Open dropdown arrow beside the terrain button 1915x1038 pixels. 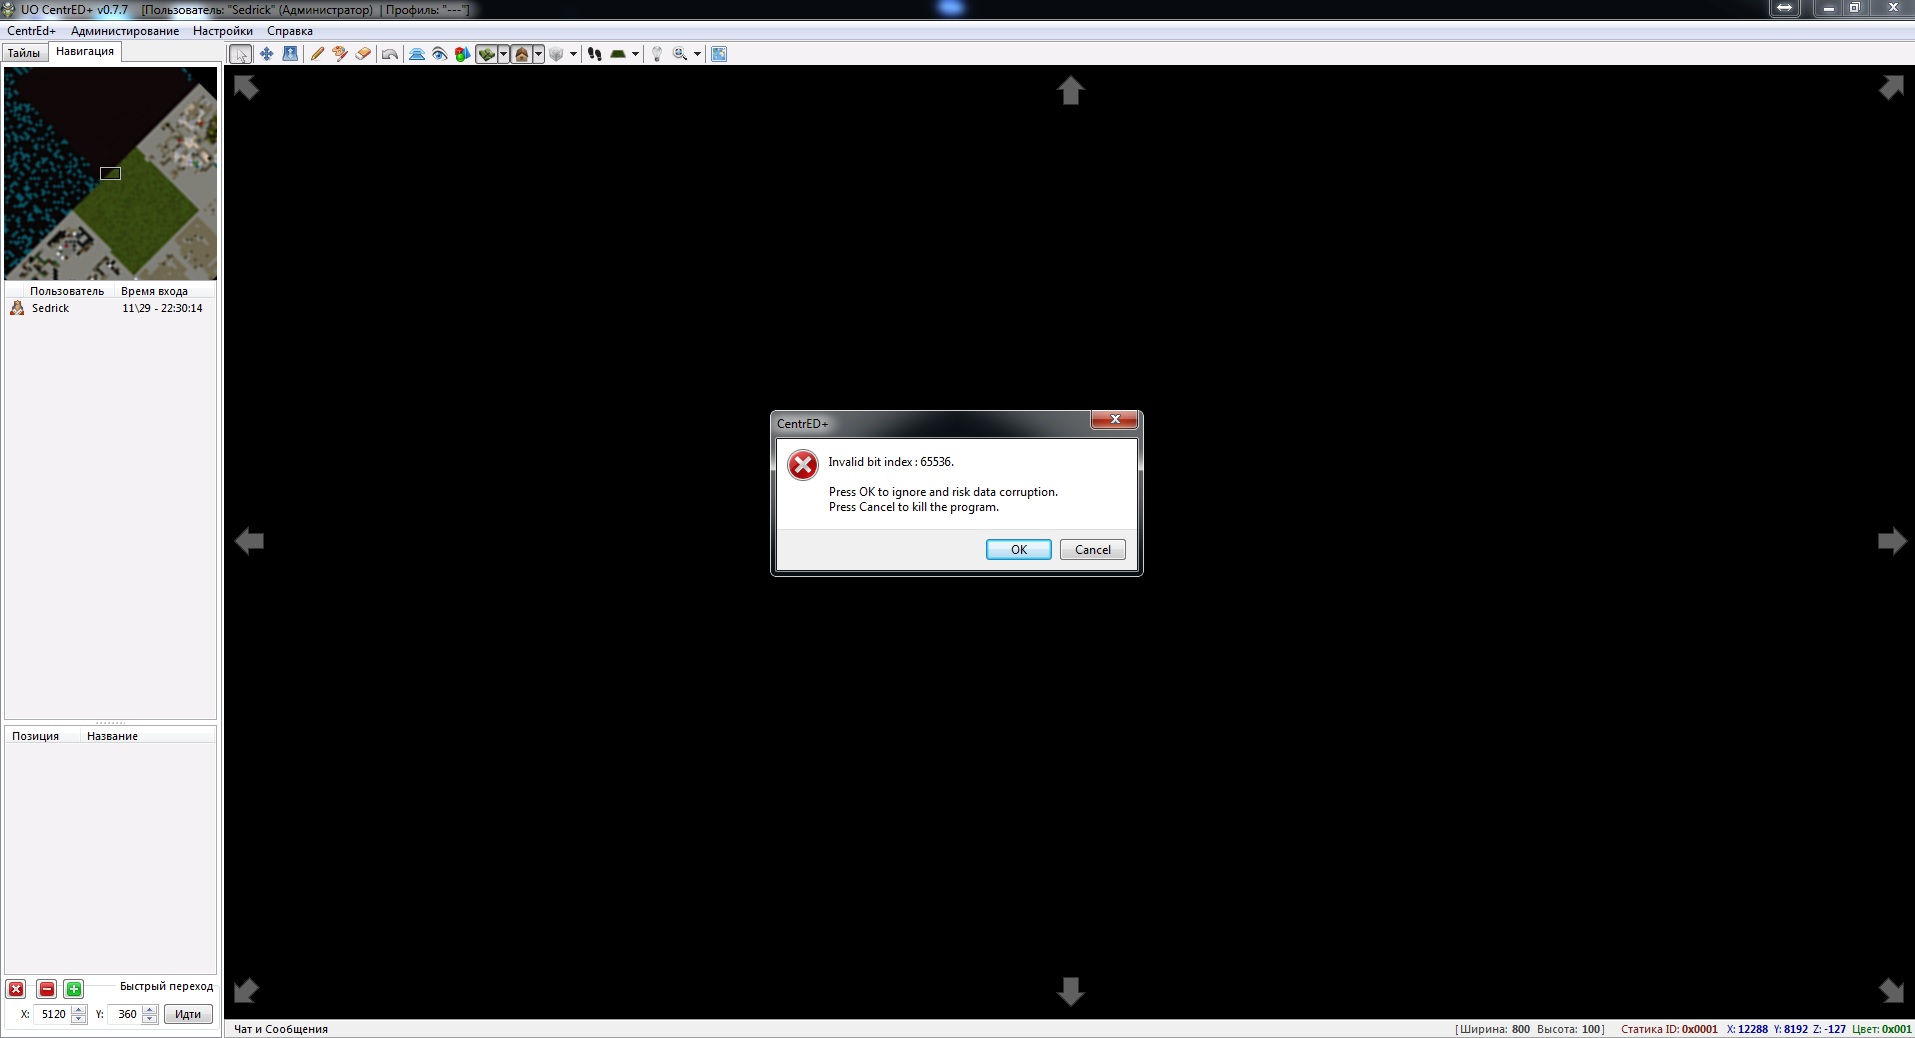click(503, 54)
